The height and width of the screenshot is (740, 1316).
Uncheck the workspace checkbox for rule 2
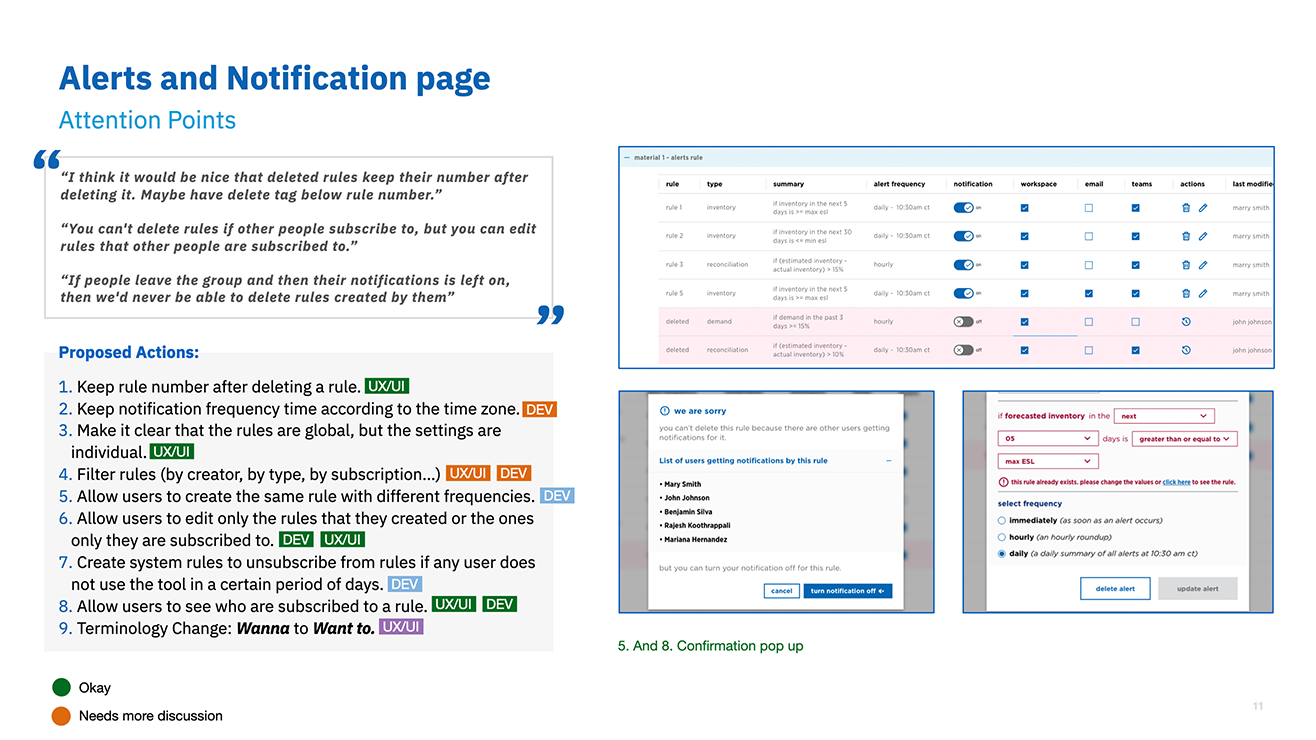tap(1025, 236)
